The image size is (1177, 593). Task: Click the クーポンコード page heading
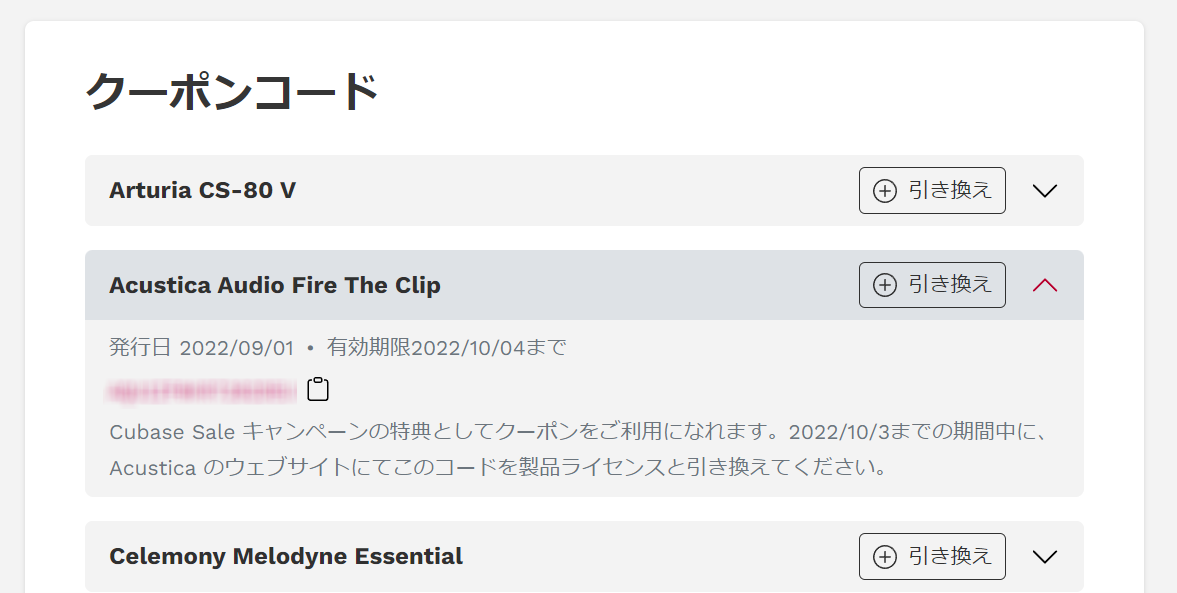coord(231,92)
